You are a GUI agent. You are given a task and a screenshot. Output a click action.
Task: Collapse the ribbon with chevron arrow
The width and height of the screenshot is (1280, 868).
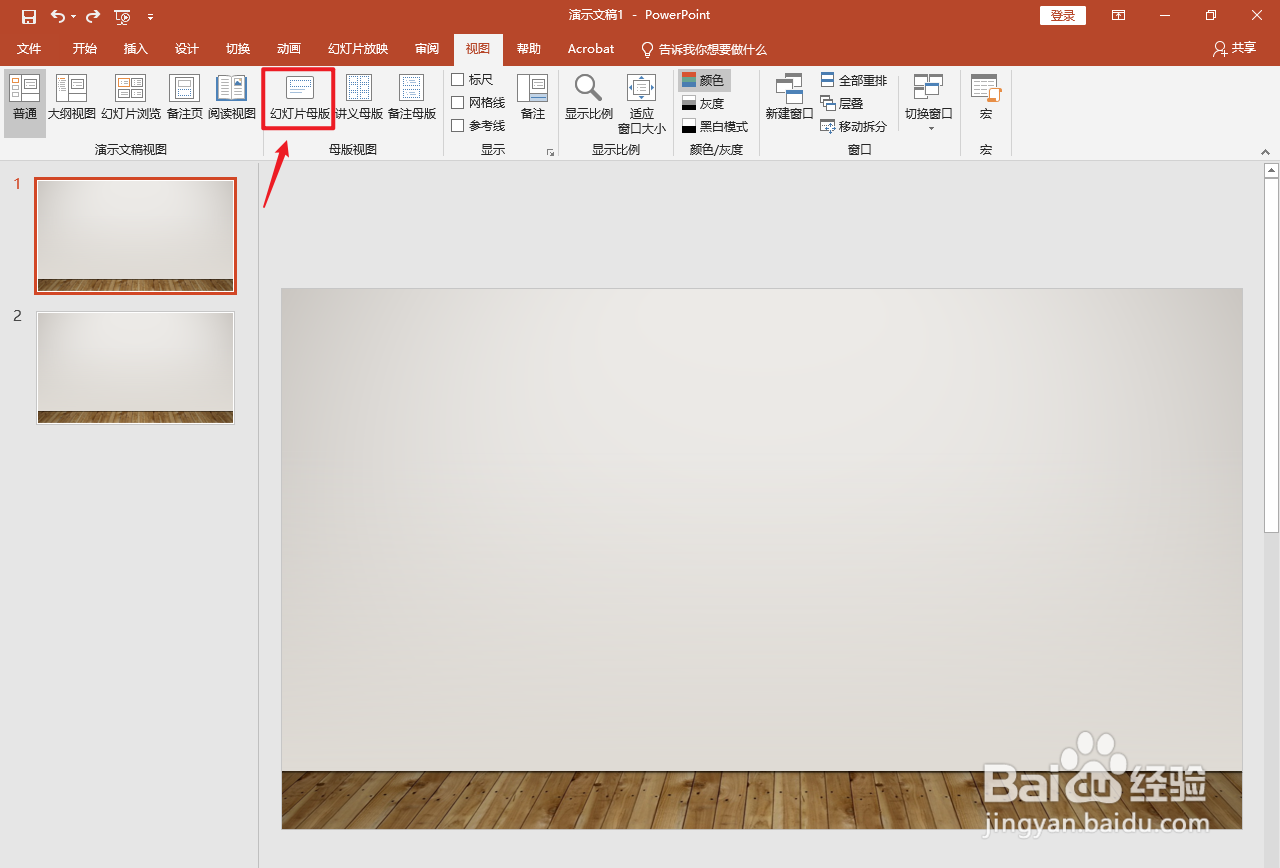1266,152
